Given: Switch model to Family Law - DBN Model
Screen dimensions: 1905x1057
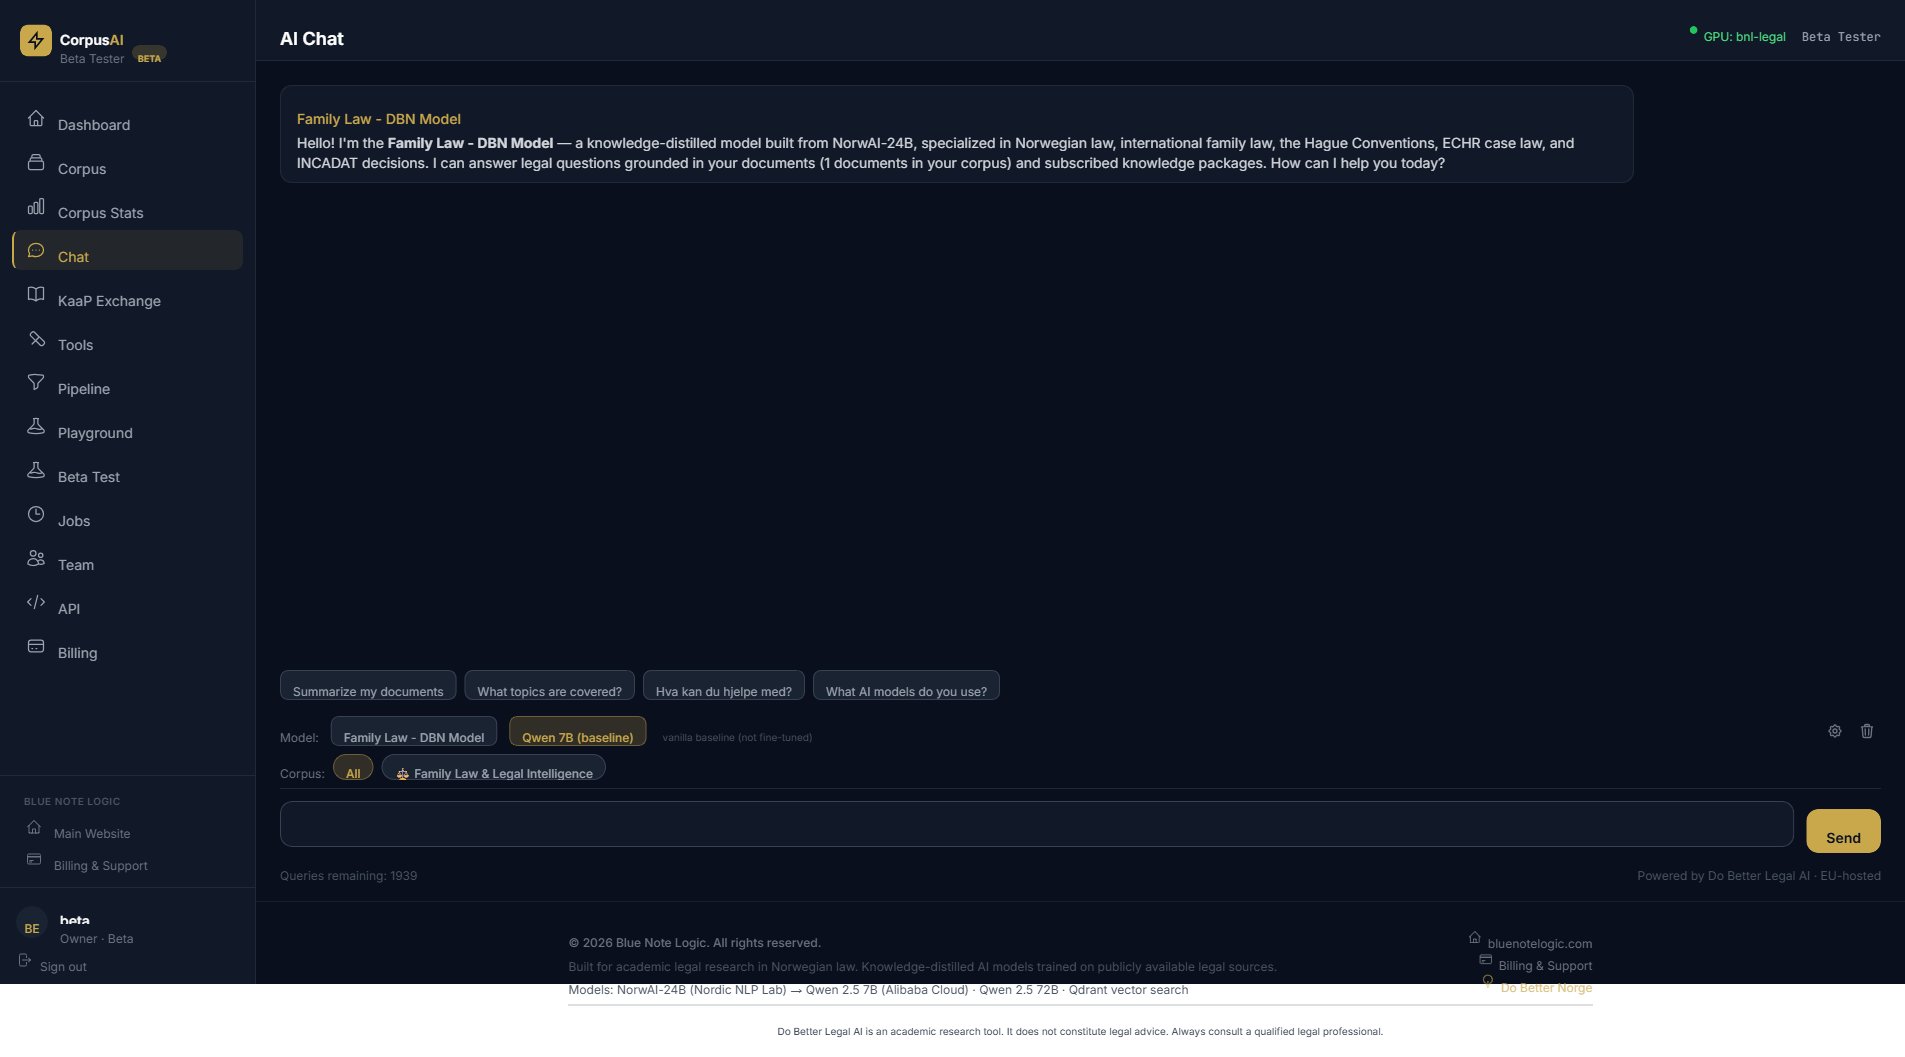Looking at the screenshot, I should pyautogui.click(x=414, y=737).
